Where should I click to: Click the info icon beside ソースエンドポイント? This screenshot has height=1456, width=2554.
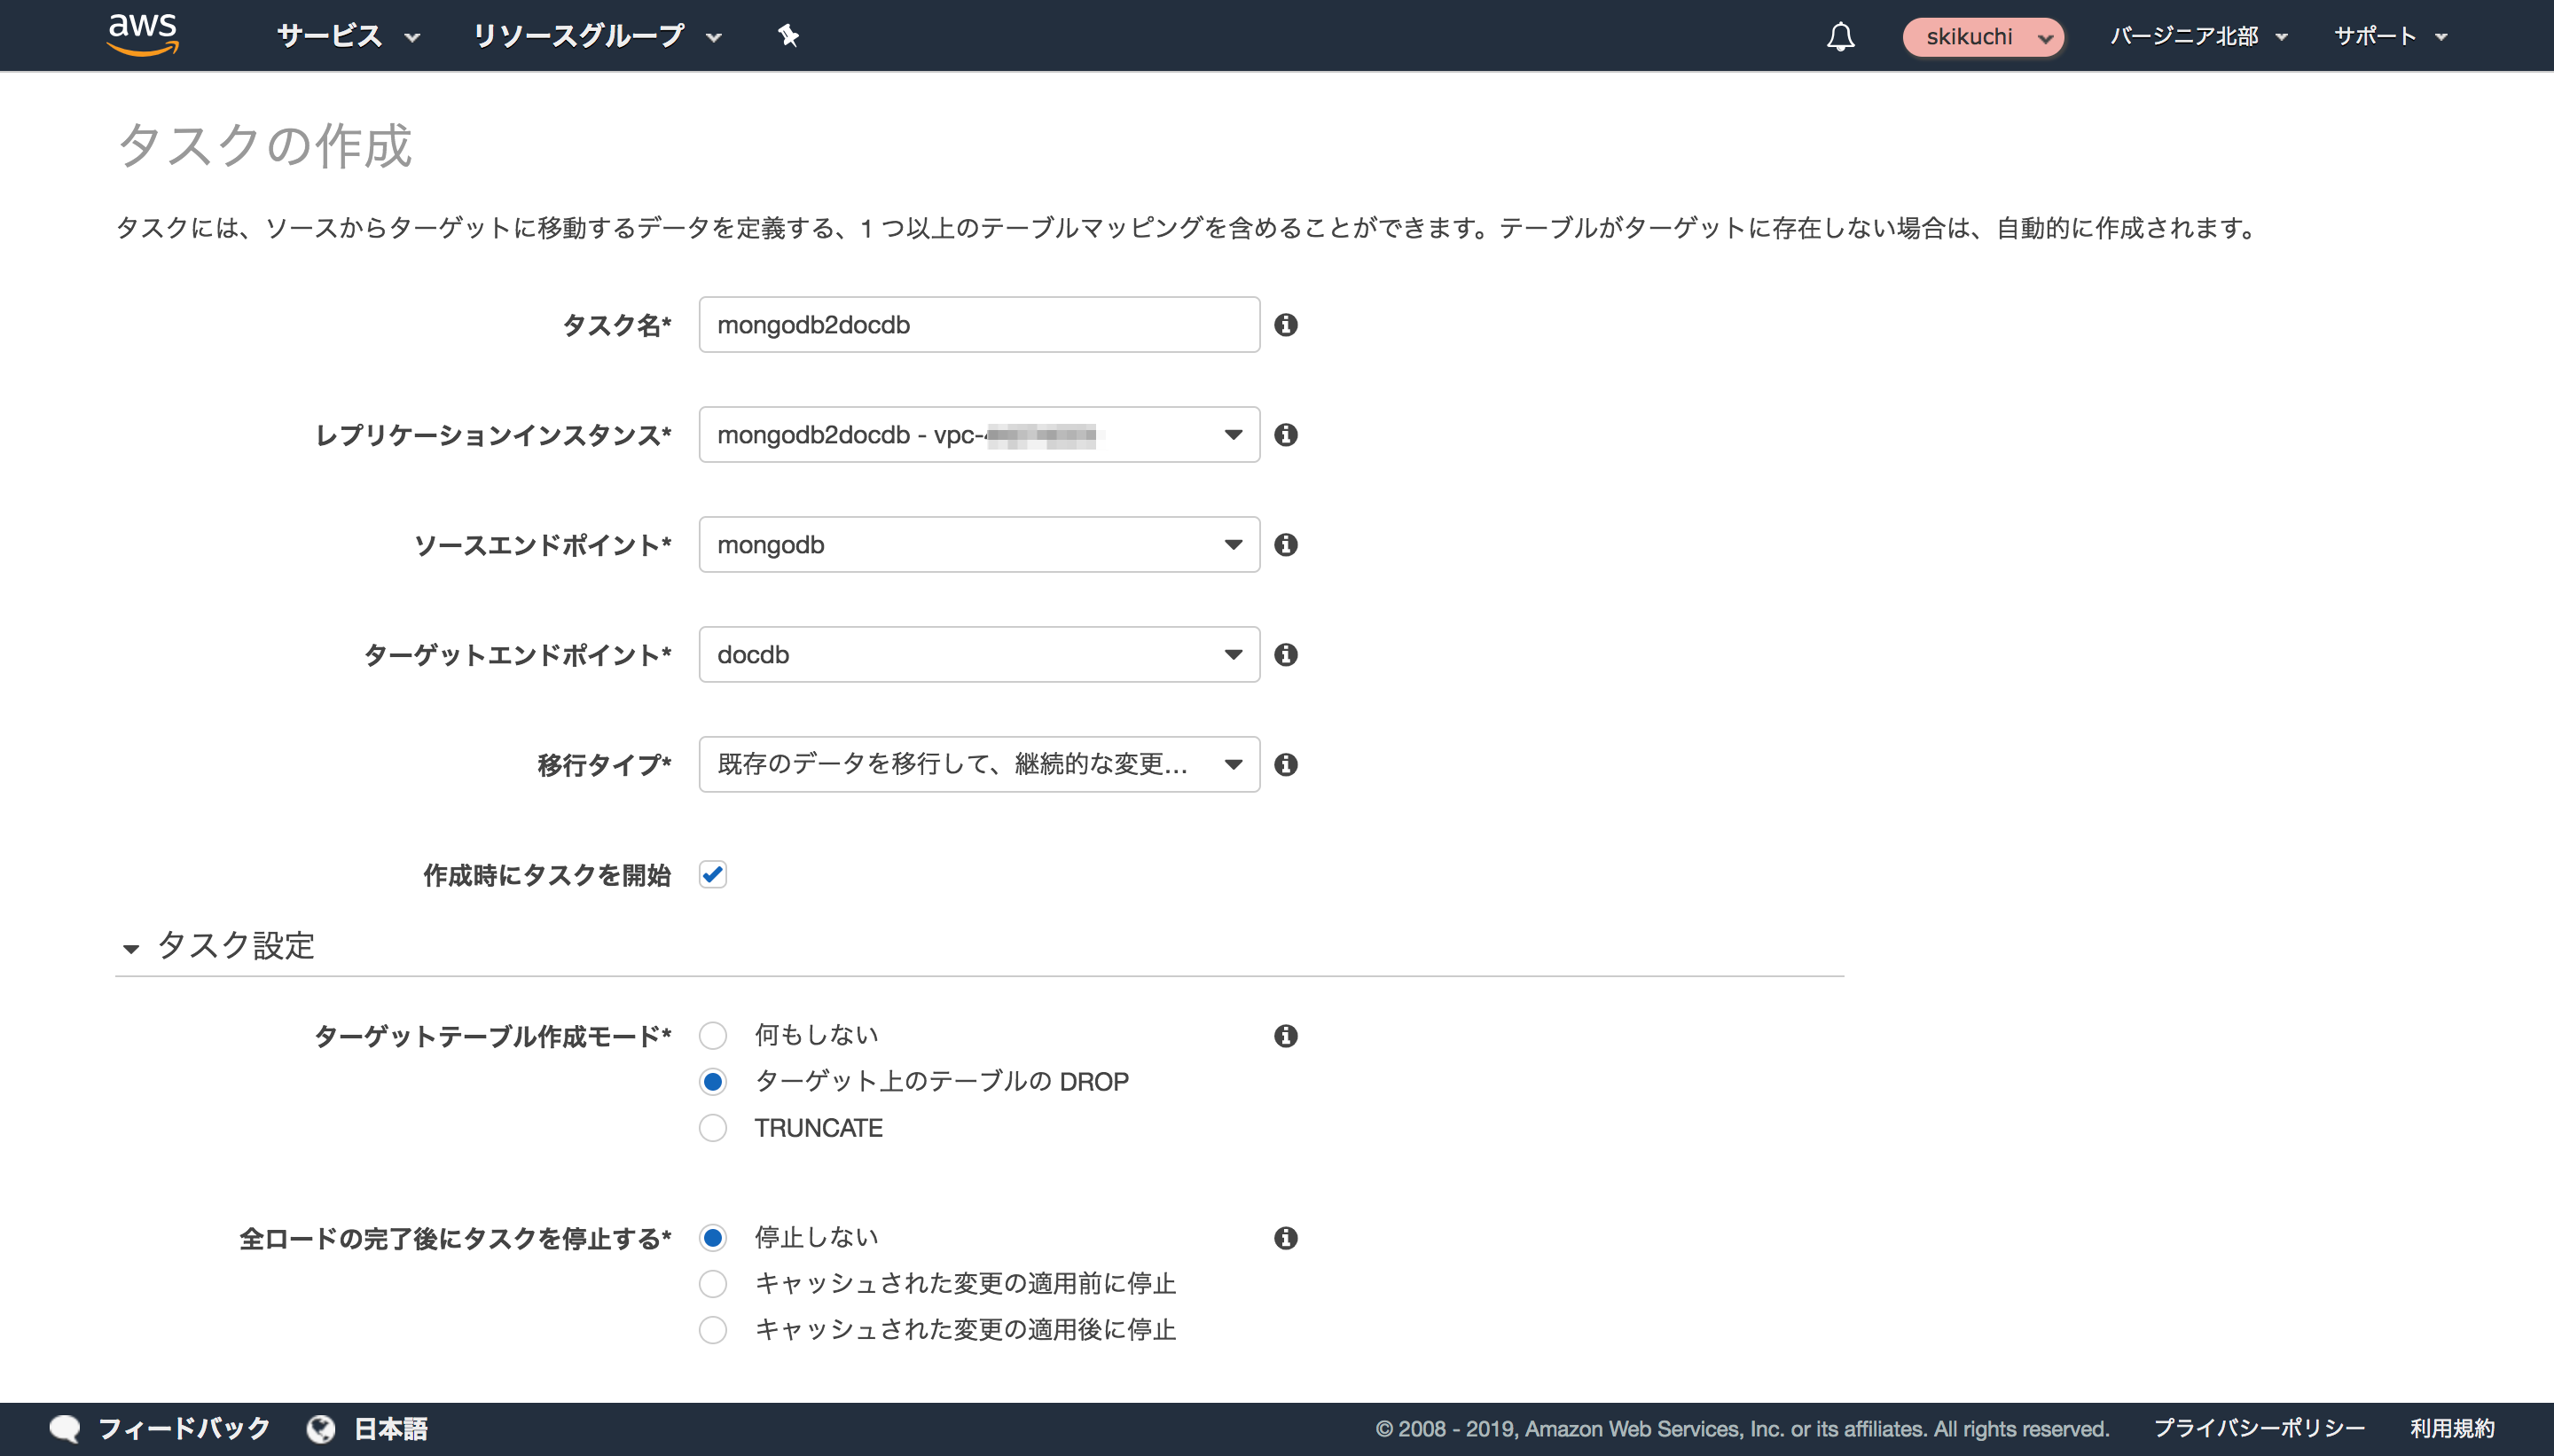coord(1288,545)
